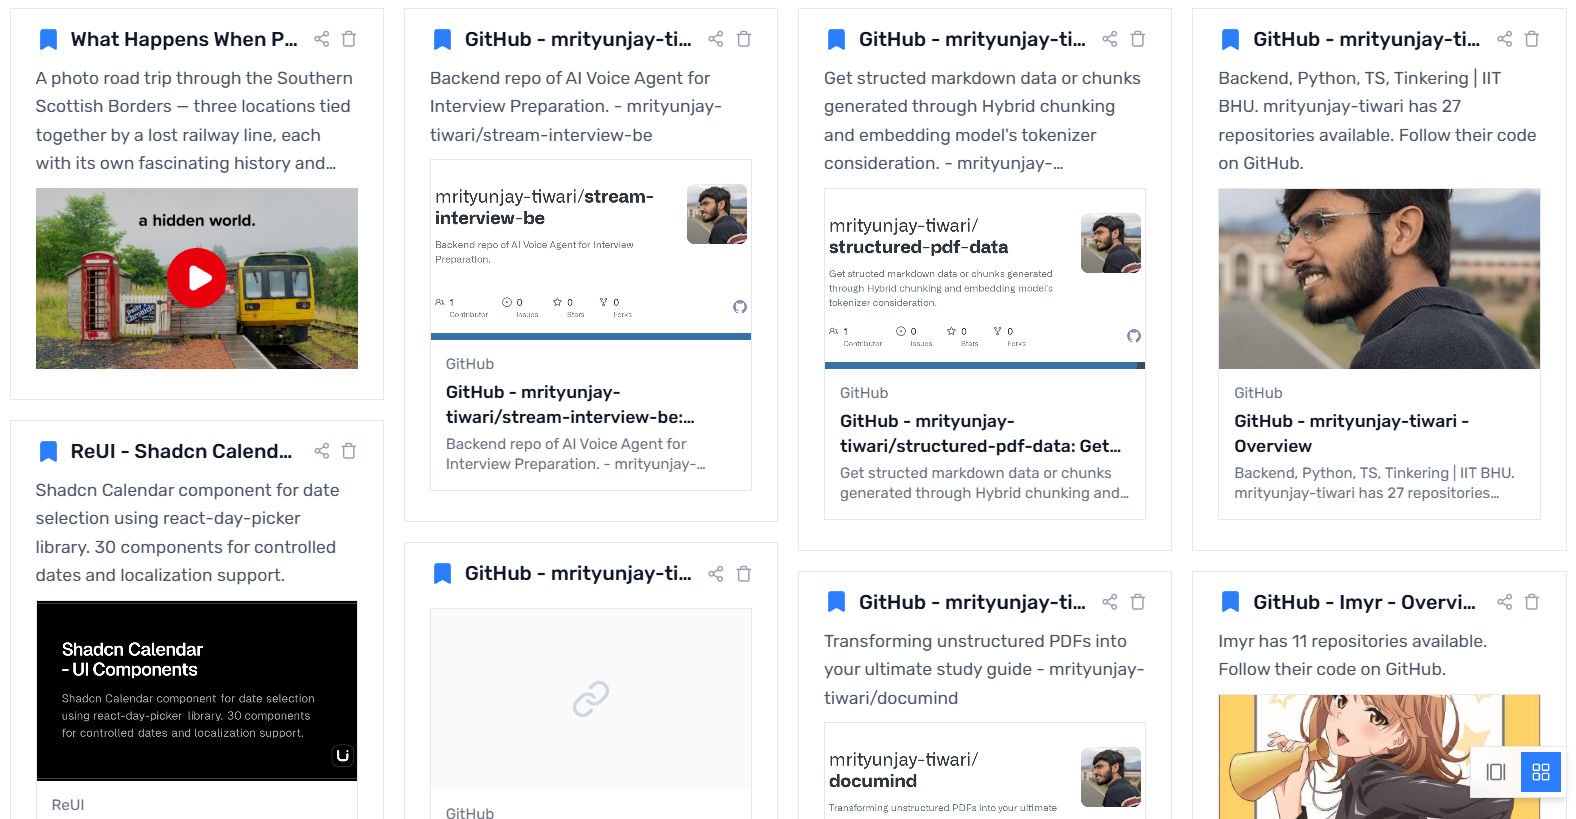Share the GitHub bookmark with link placeholder image
The width and height of the screenshot is (1576, 819).
click(716, 574)
